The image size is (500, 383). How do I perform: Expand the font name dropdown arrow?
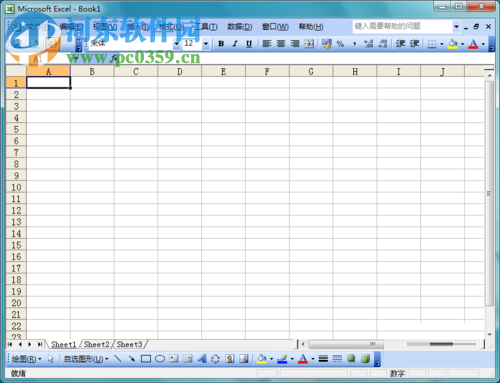(177, 44)
